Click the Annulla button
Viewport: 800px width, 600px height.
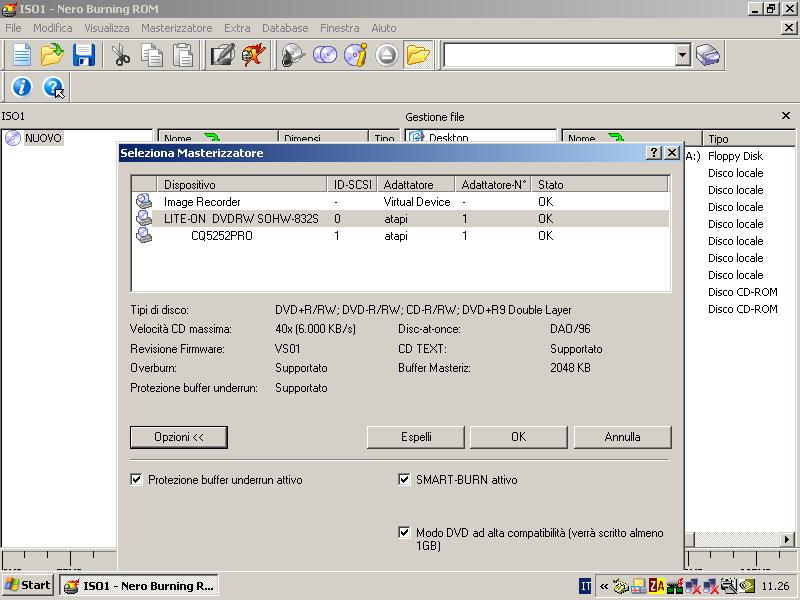click(x=622, y=437)
